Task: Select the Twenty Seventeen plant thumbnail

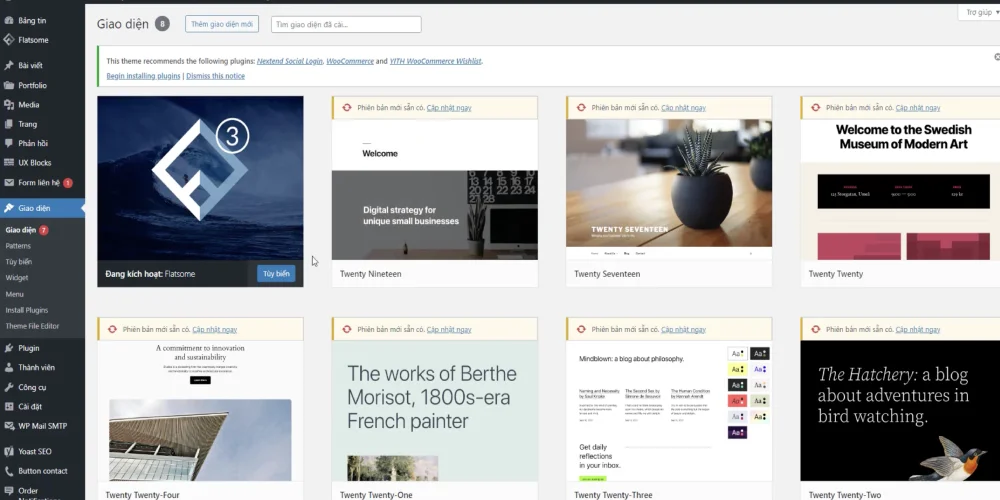Action: click(669, 189)
